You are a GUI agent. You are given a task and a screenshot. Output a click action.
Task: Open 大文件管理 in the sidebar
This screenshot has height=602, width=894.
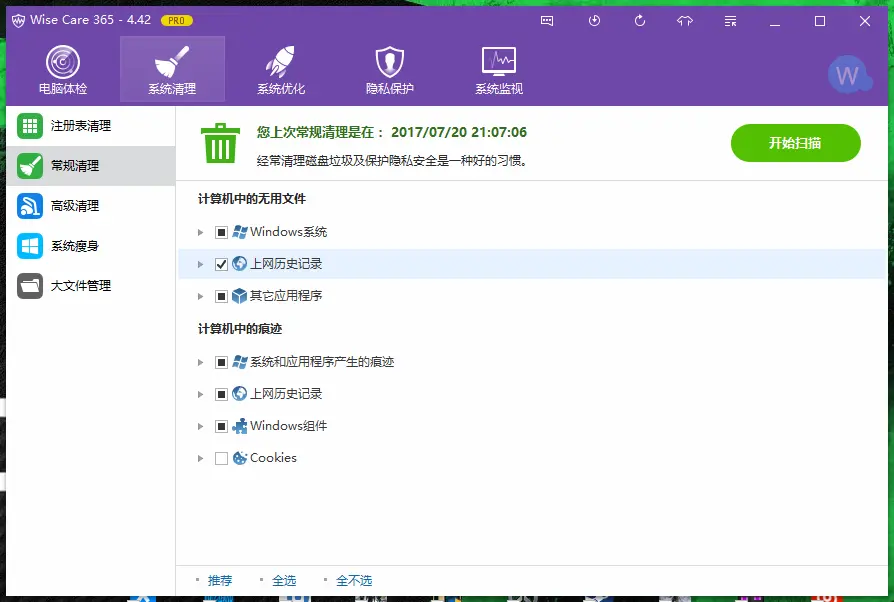[91, 286]
